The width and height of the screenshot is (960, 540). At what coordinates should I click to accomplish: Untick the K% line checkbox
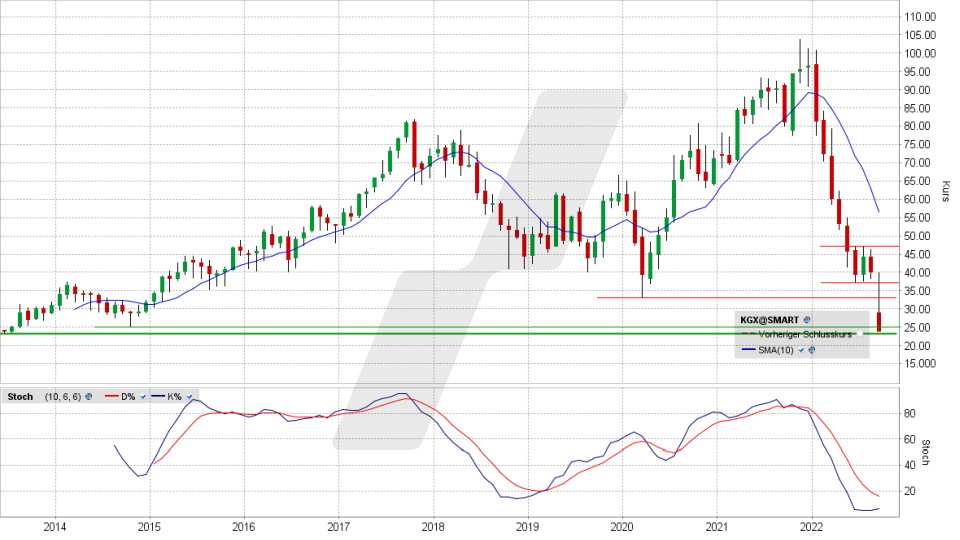click(x=190, y=397)
